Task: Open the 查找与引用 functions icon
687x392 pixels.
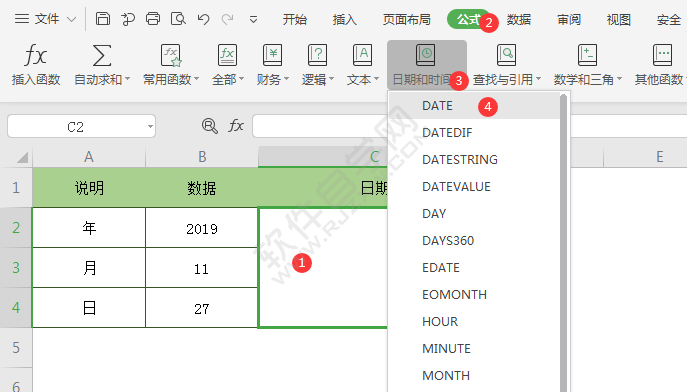Action: point(506,56)
